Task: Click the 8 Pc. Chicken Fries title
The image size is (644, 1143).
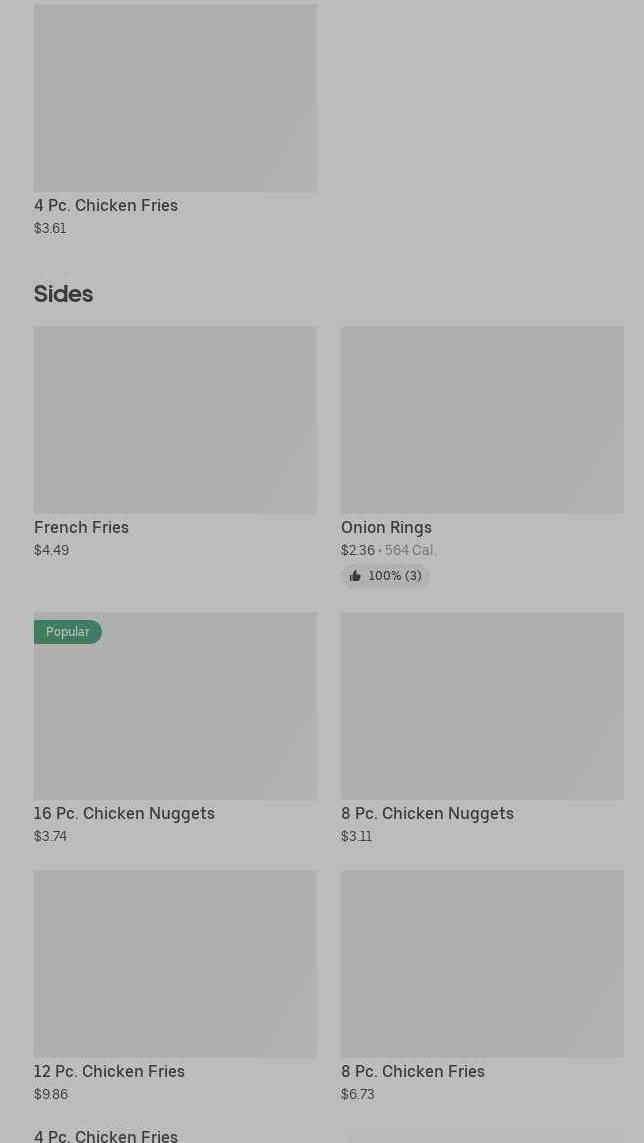Action: [412, 1071]
